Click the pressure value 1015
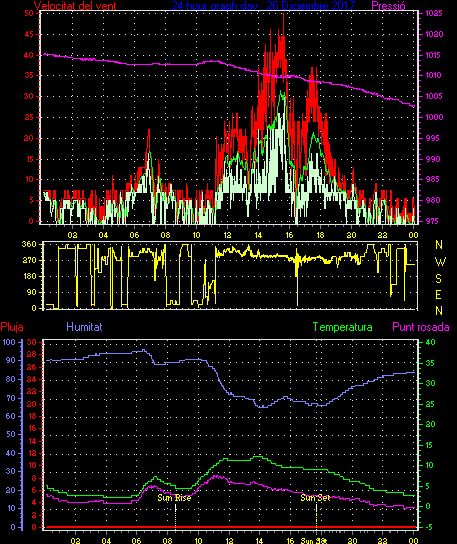 point(434,55)
